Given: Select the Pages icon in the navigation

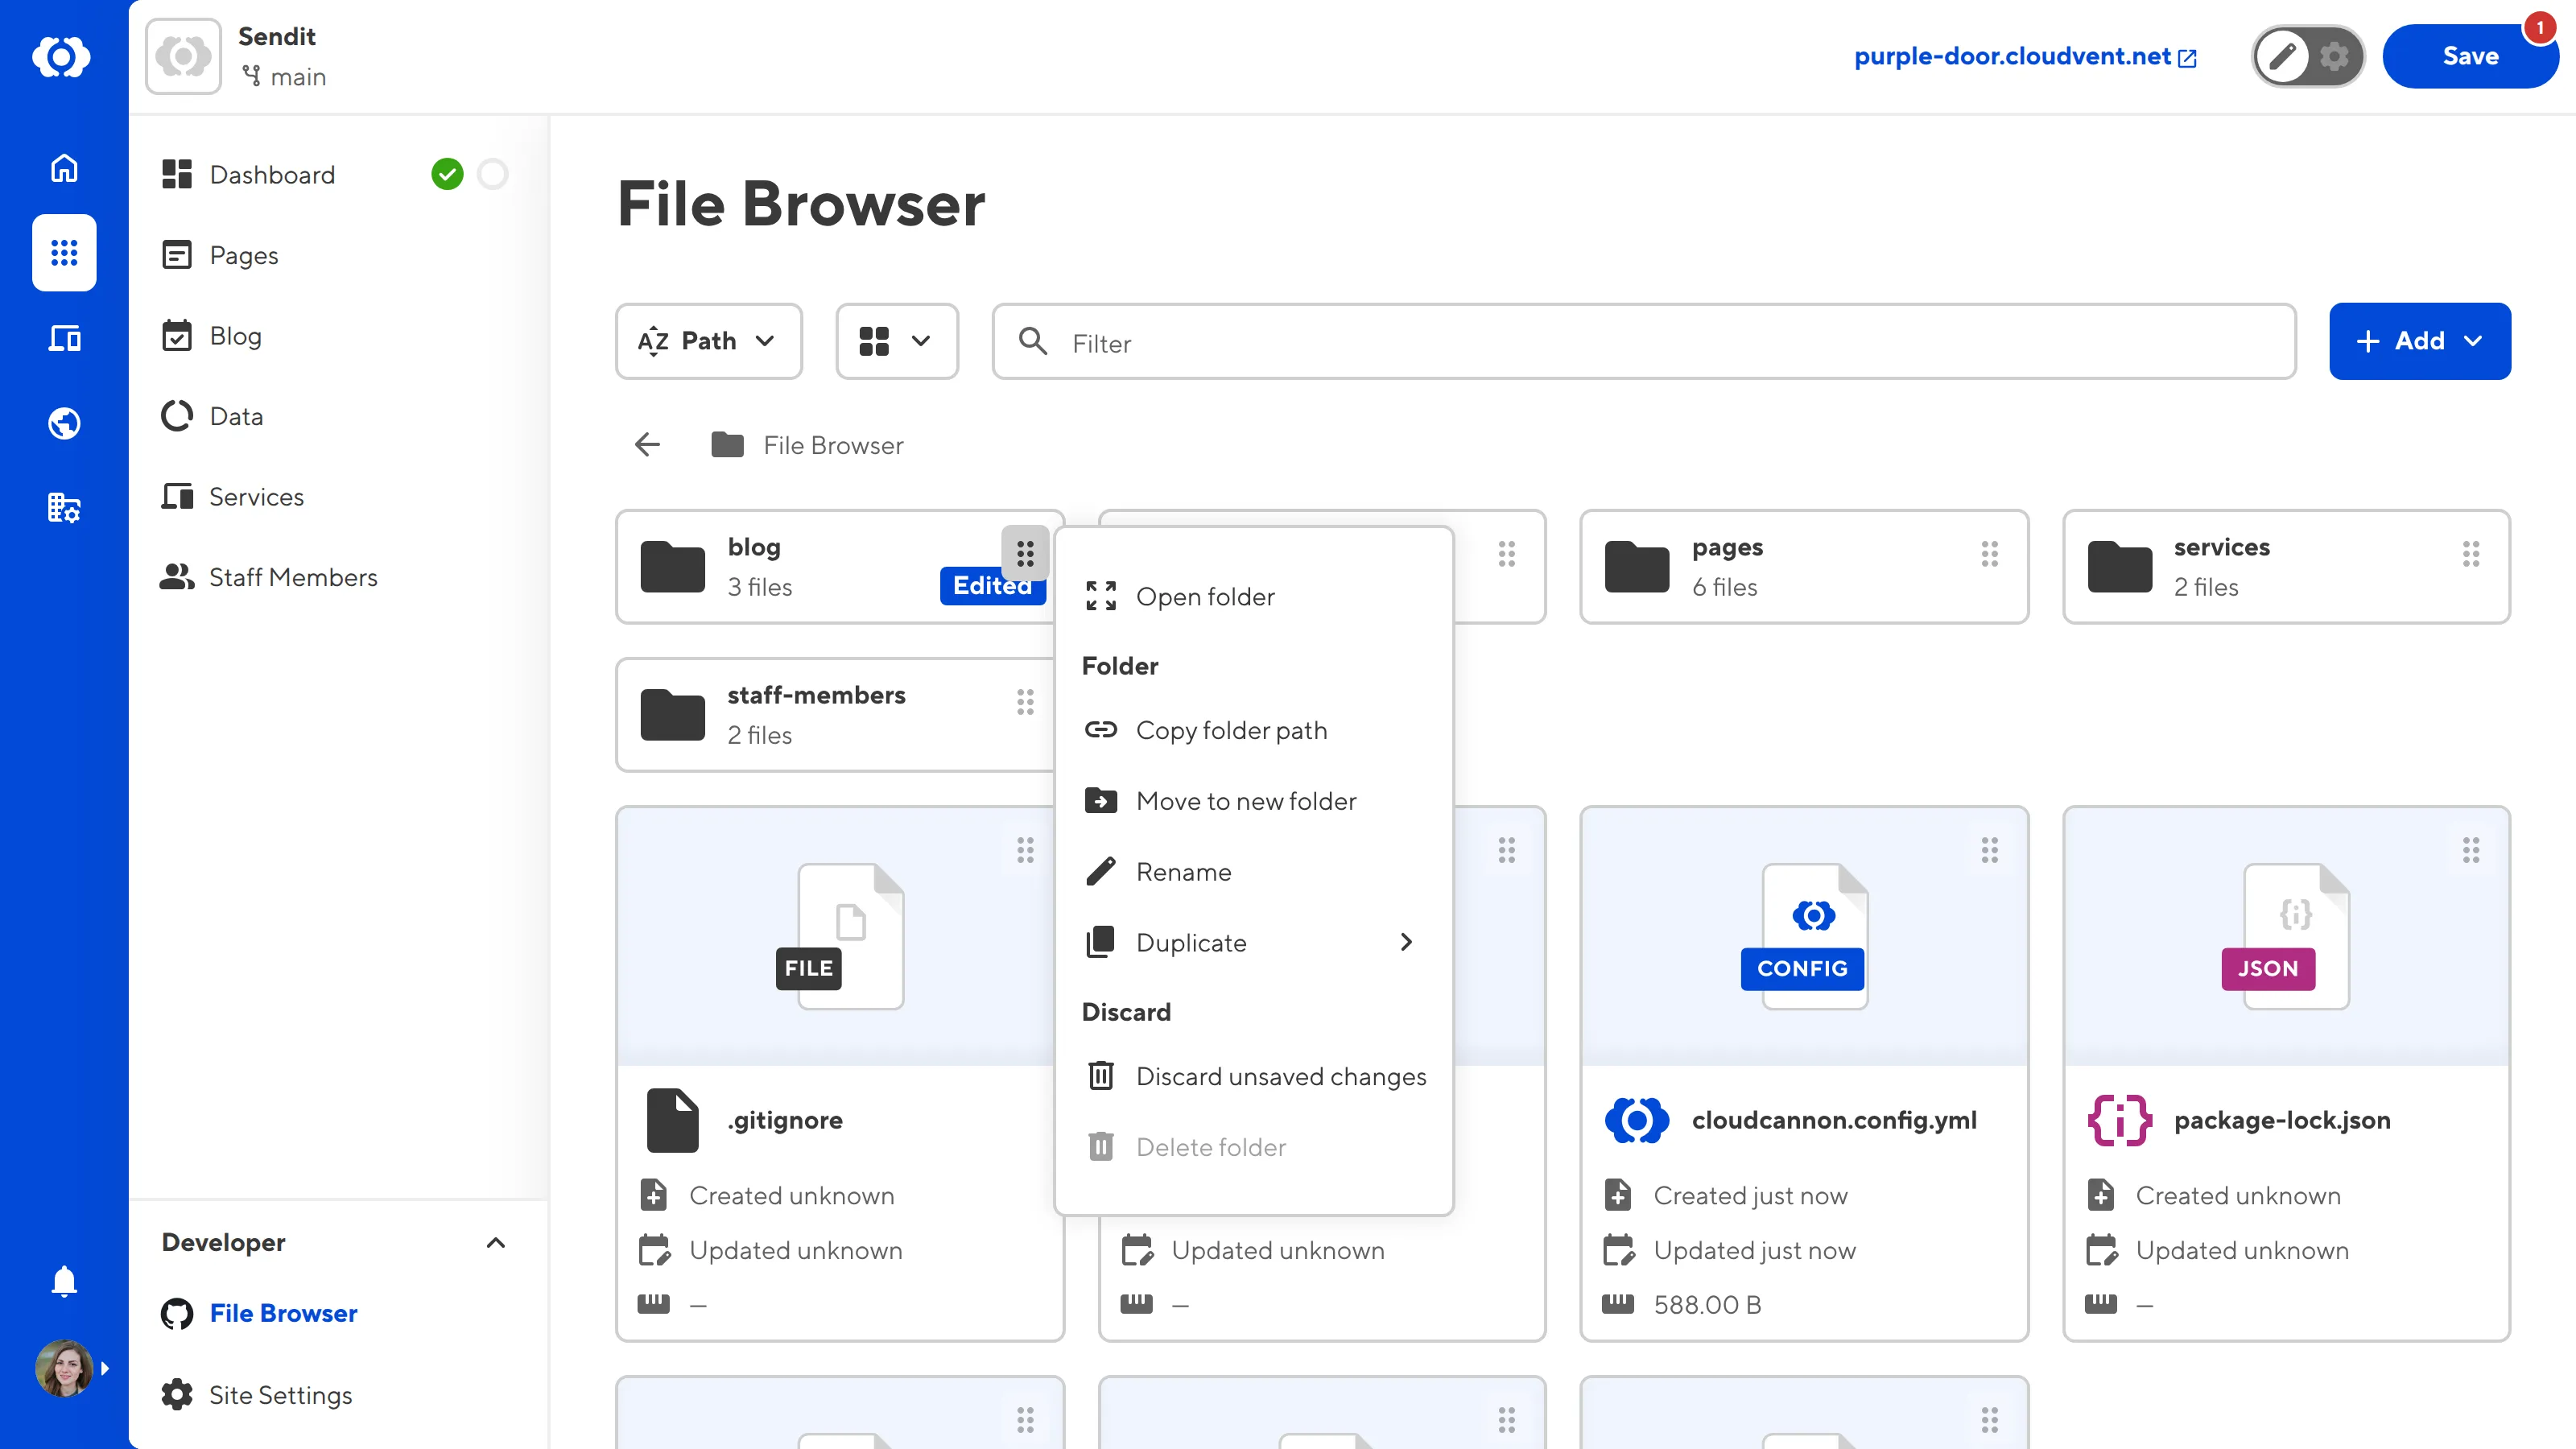Looking at the screenshot, I should [176, 255].
